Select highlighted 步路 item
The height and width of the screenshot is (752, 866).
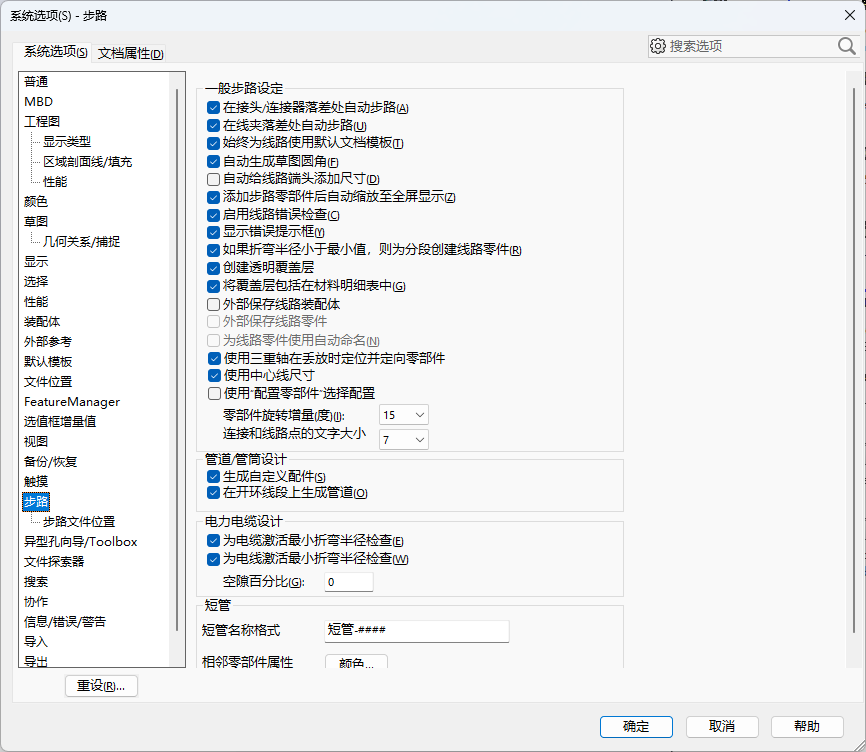coord(36,501)
